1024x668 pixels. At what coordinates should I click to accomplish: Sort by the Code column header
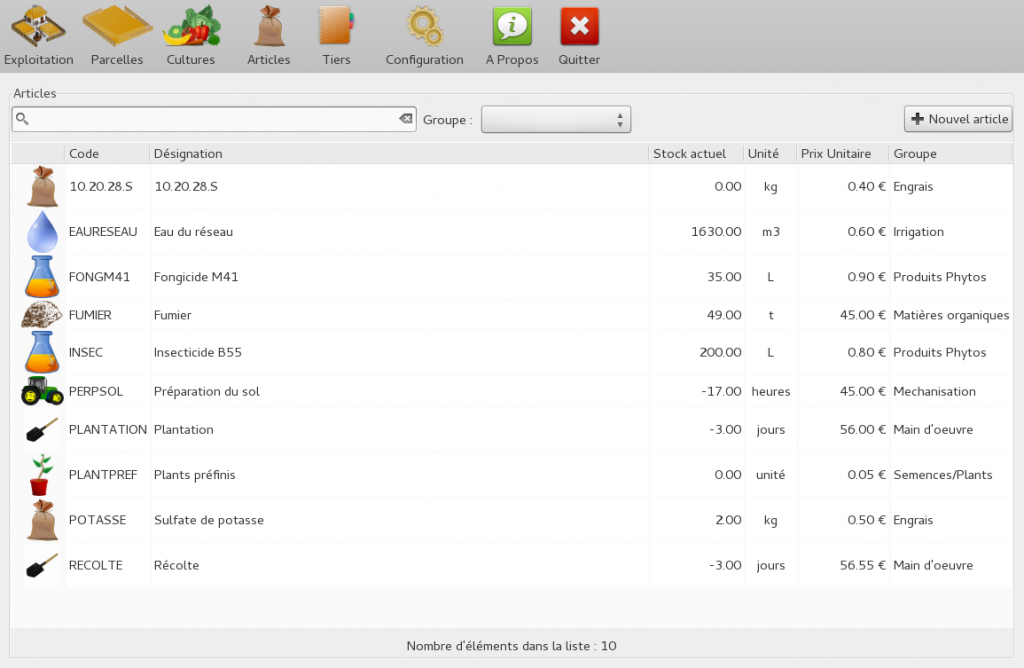107,153
